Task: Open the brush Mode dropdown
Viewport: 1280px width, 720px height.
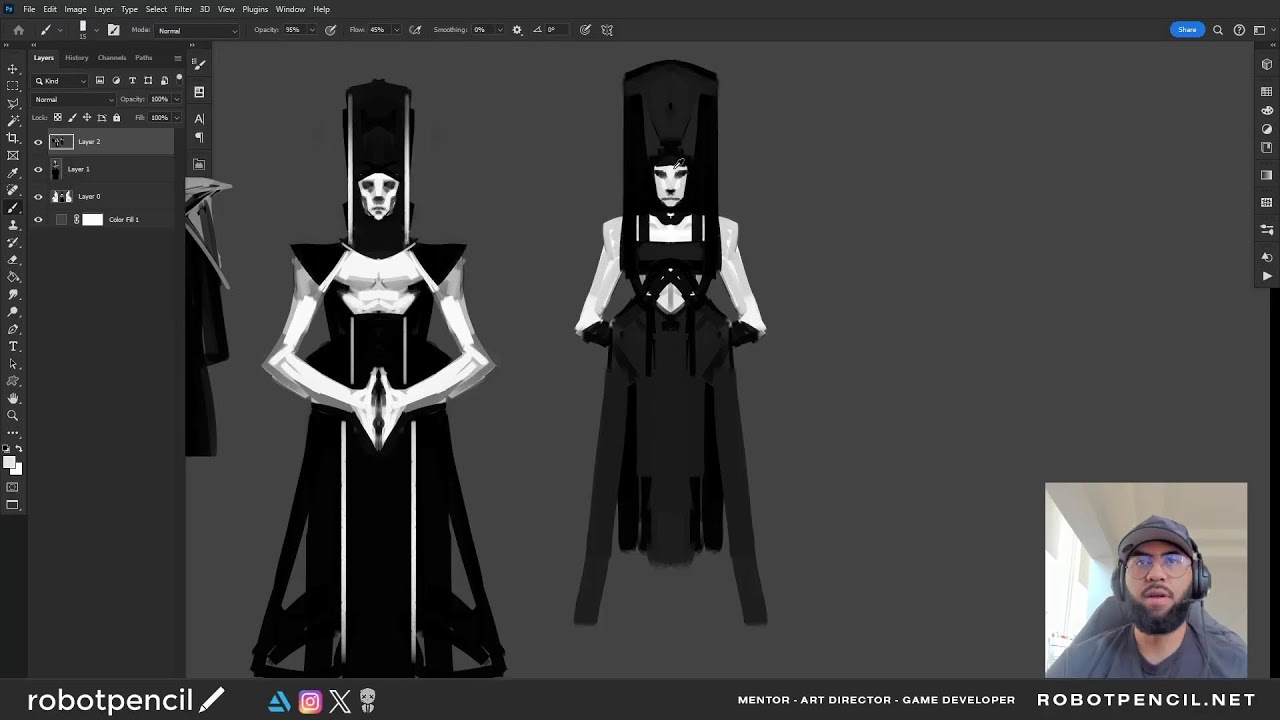Action: [x=197, y=31]
